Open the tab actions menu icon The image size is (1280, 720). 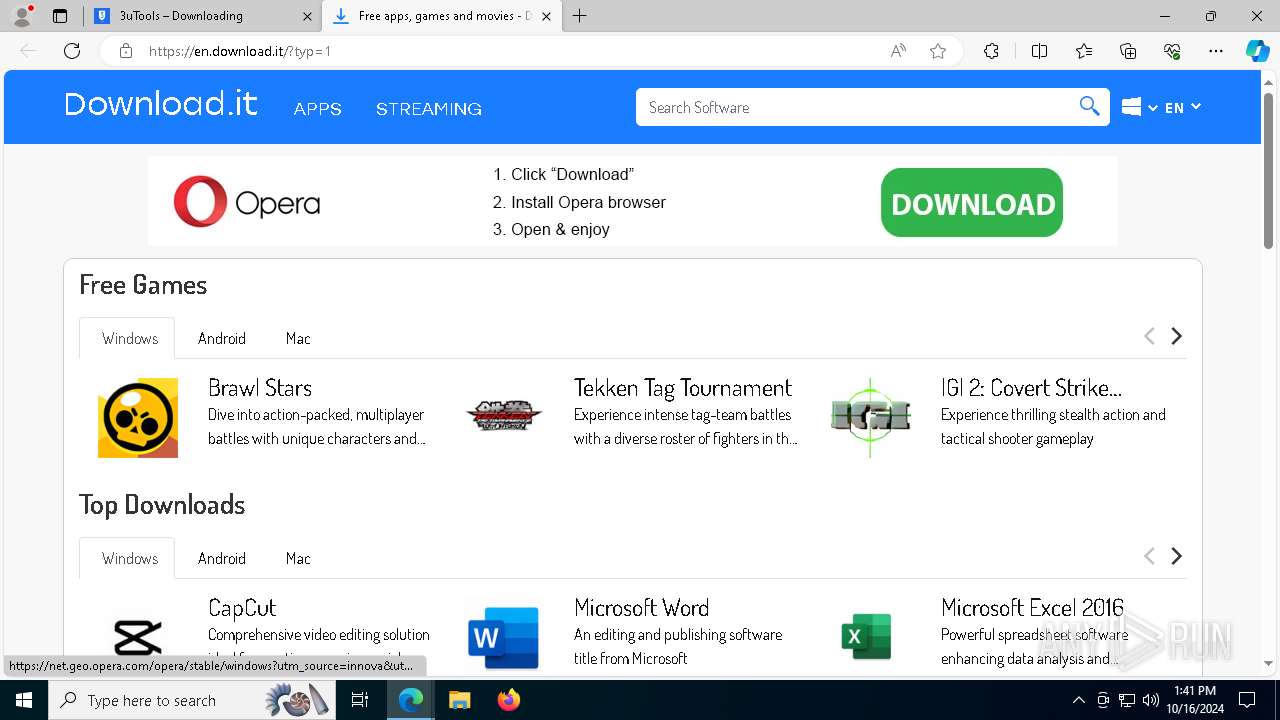60,16
